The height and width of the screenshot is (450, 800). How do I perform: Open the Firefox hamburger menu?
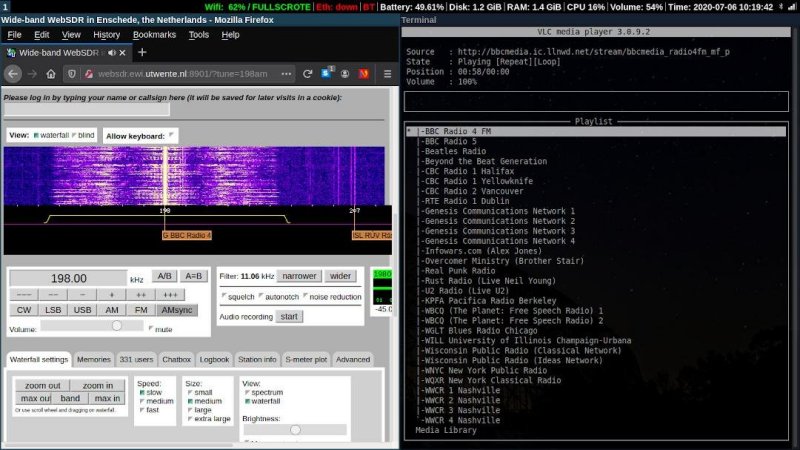387,74
